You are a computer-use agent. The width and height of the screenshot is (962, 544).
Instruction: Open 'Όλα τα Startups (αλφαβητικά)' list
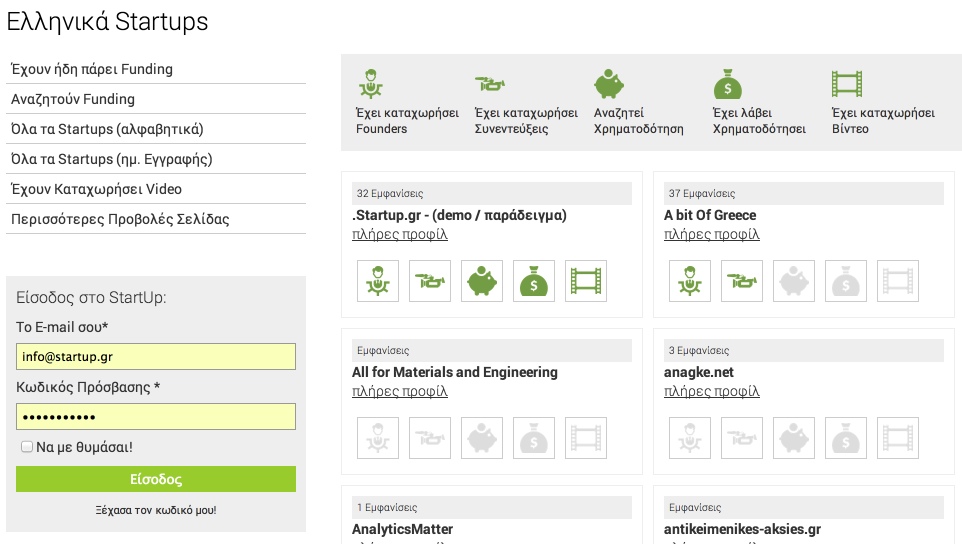[107, 129]
